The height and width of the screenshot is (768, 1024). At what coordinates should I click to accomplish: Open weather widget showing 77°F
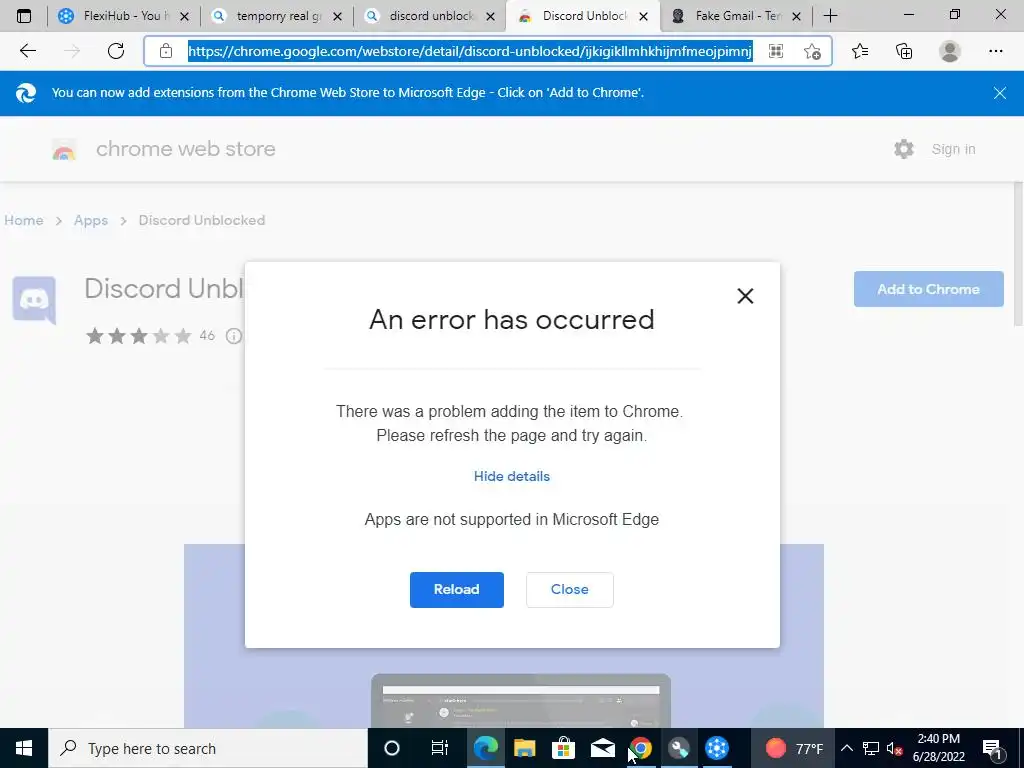click(x=793, y=748)
